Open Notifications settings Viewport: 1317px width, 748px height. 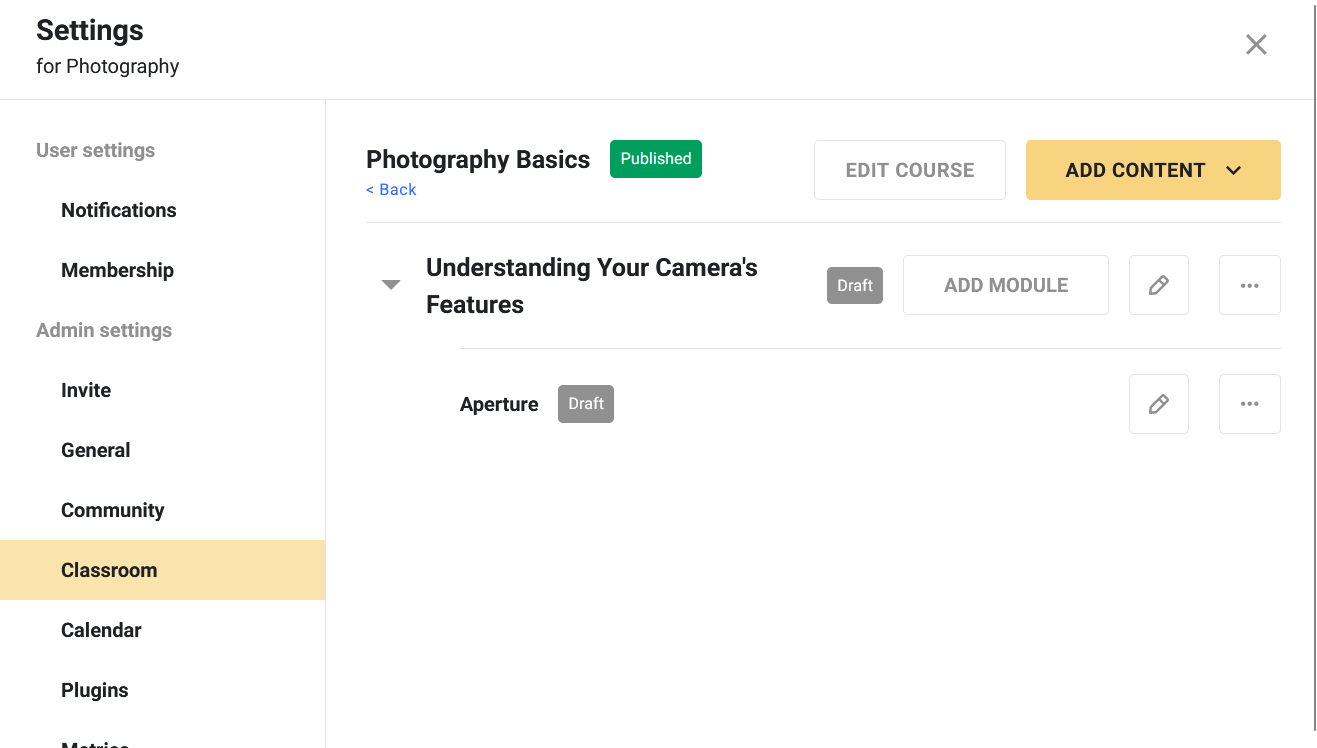pyautogui.click(x=118, y=210)
